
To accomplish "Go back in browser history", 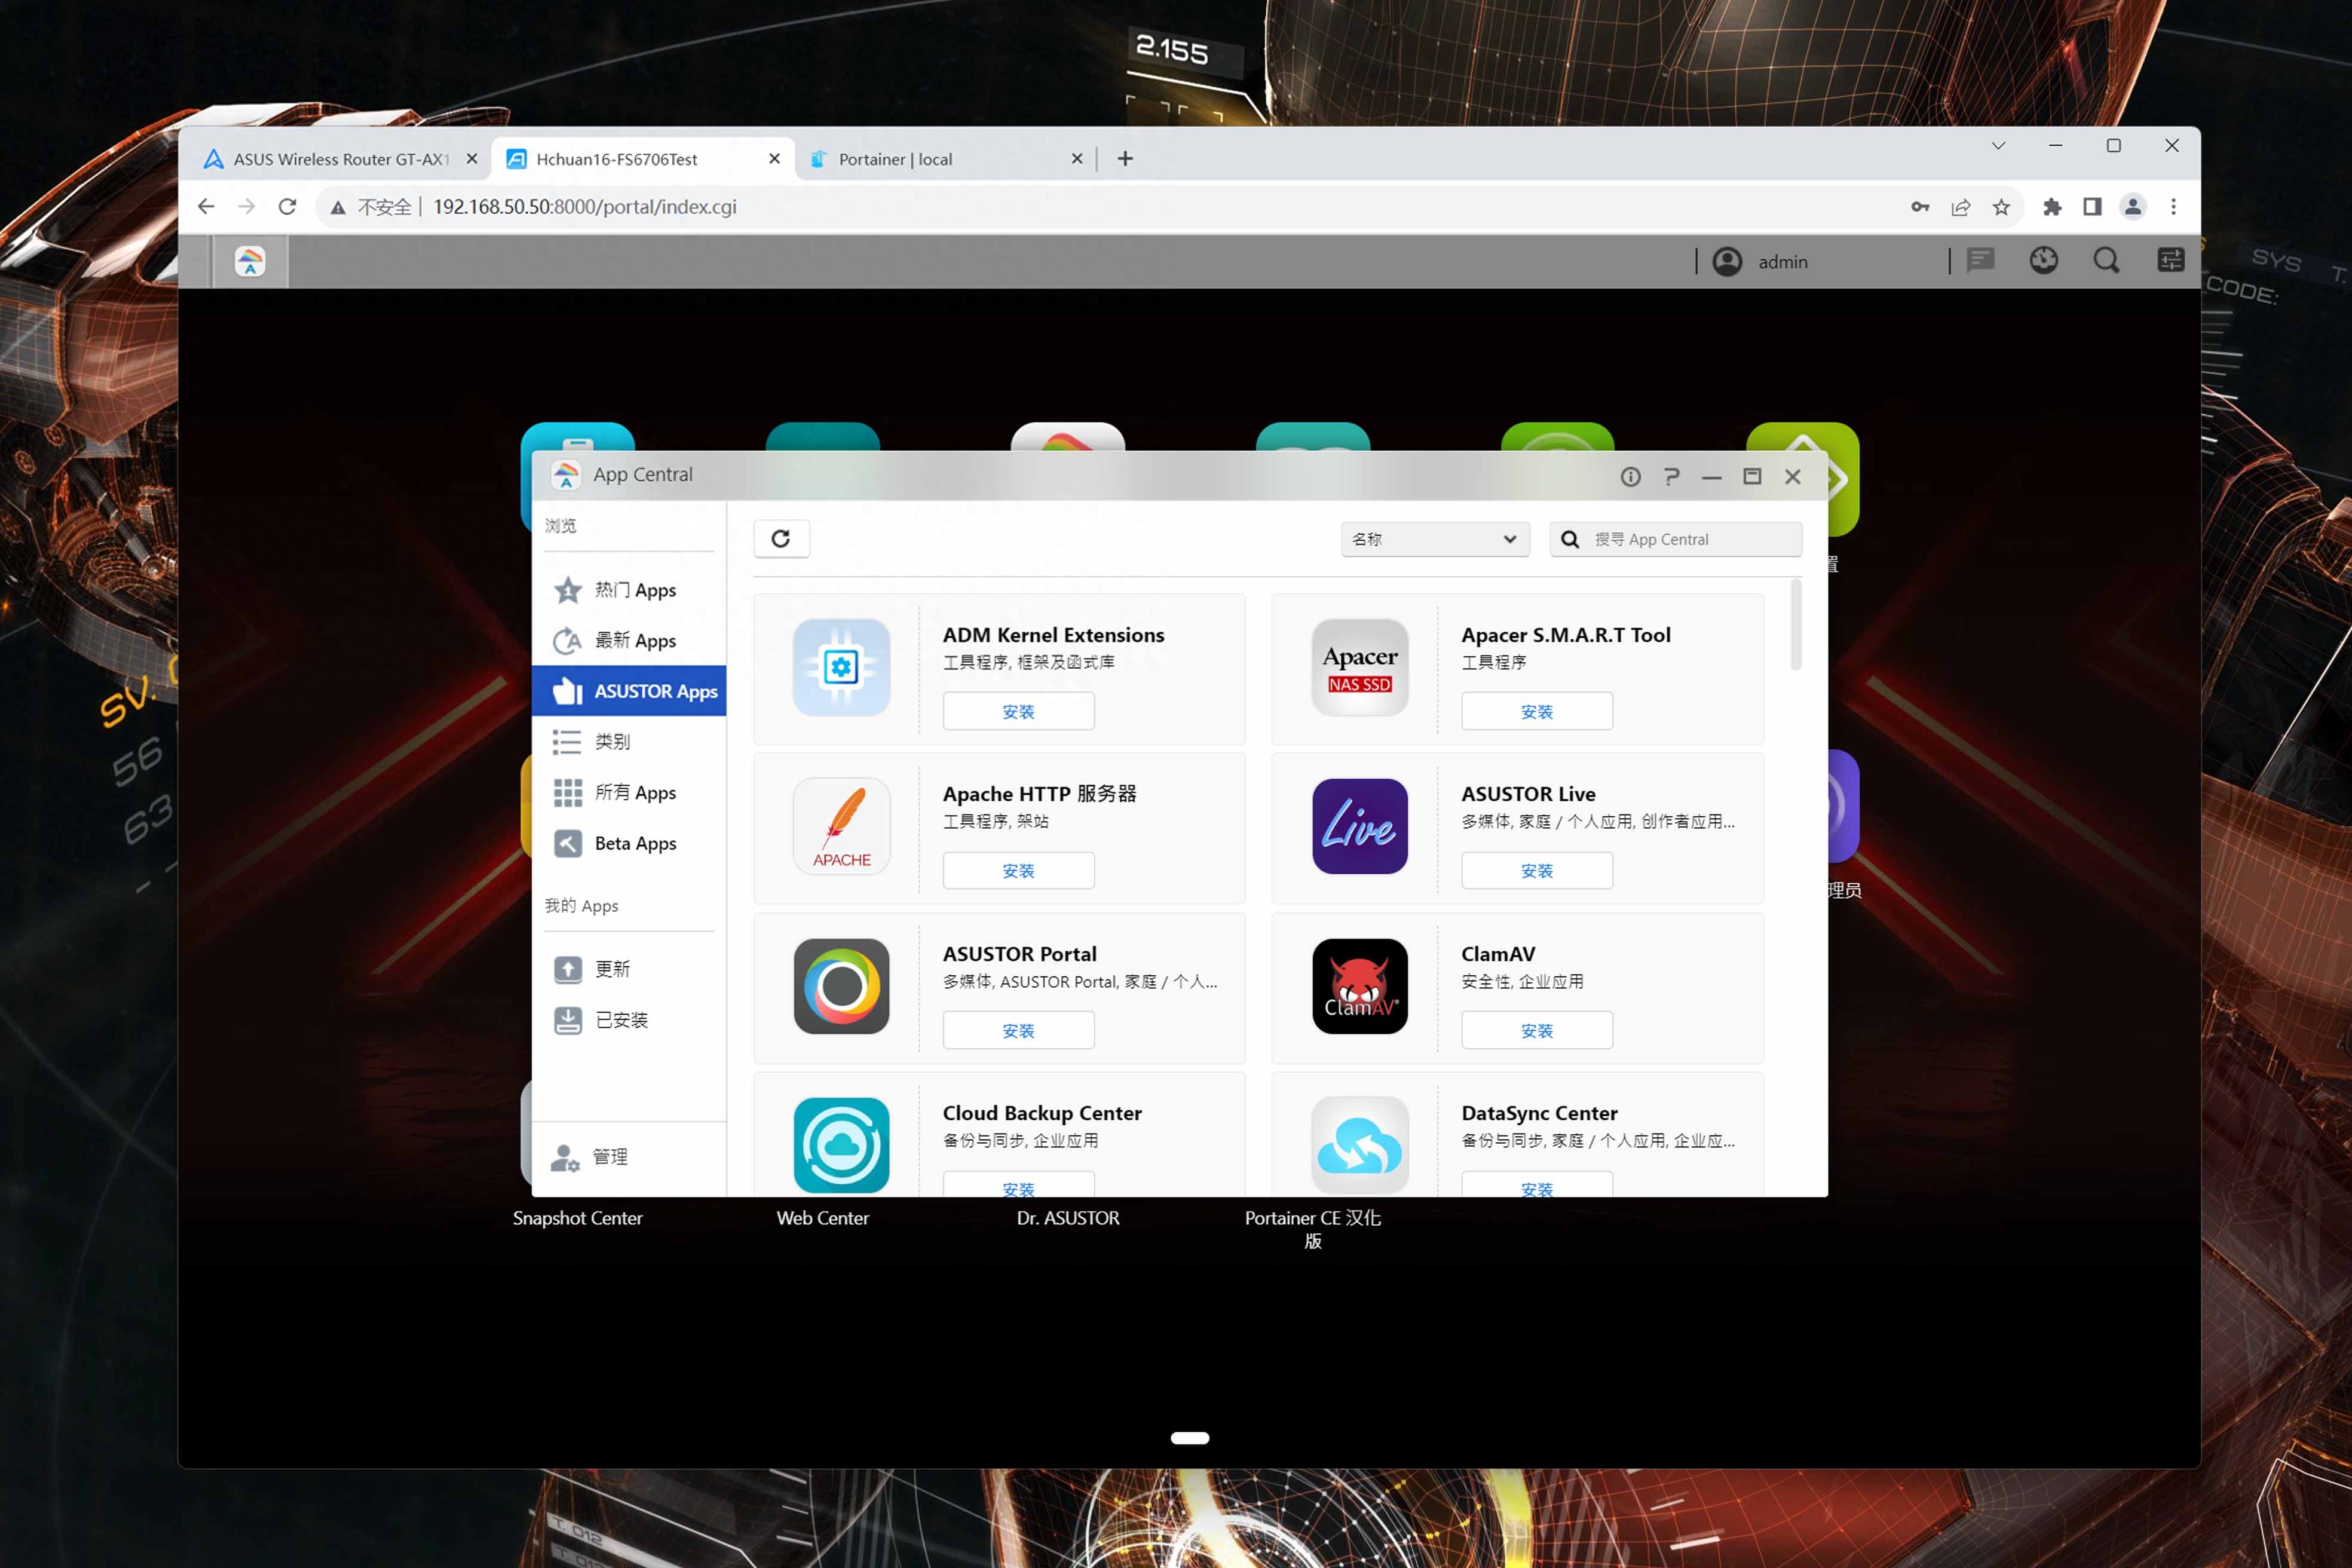I will 206,207.
